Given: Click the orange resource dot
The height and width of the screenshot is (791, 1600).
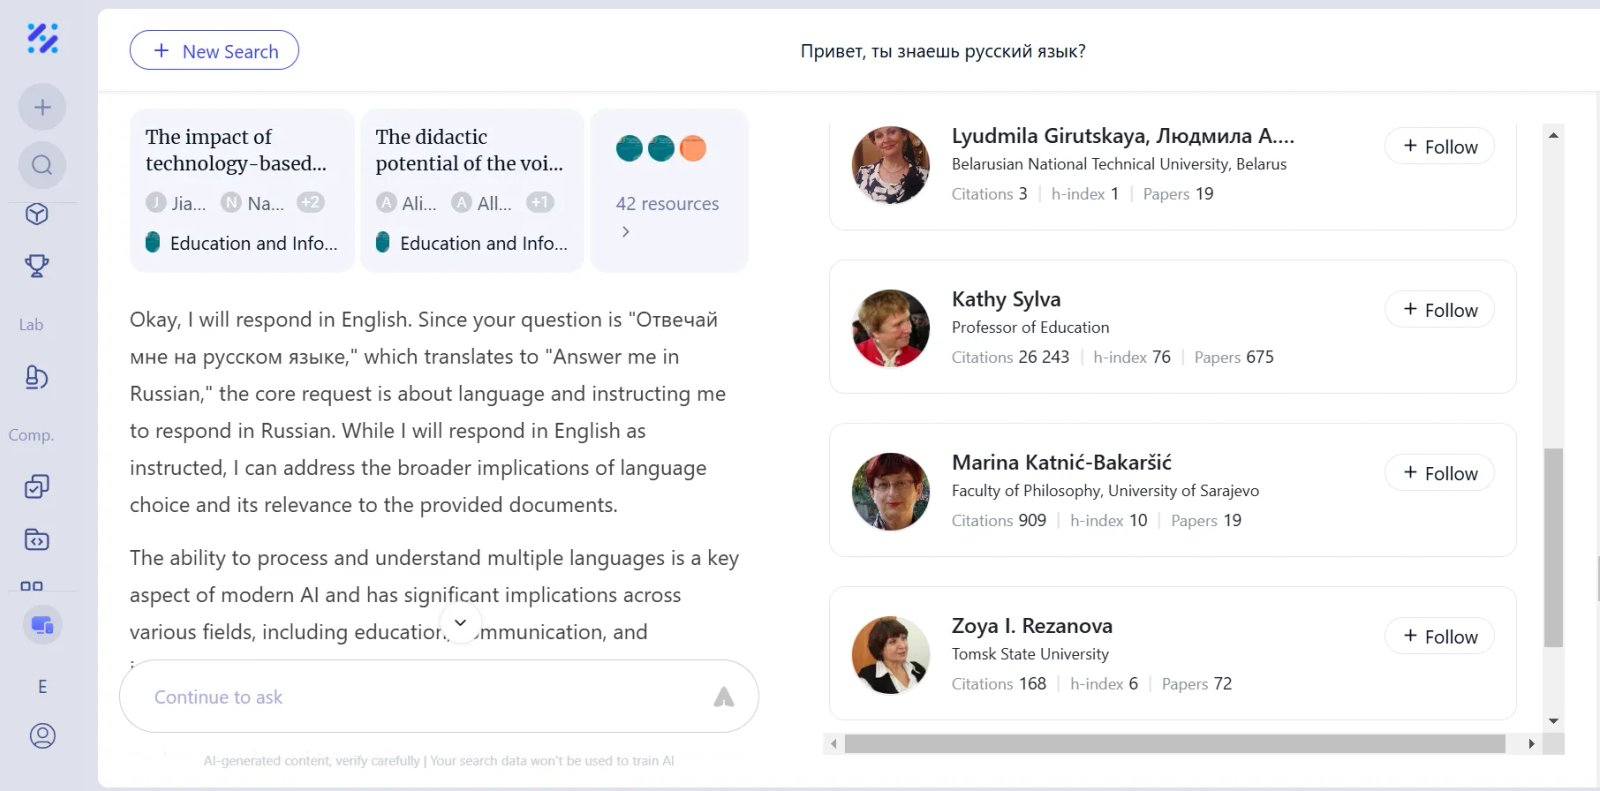Looking at the screenshot, I should [693, 148].
